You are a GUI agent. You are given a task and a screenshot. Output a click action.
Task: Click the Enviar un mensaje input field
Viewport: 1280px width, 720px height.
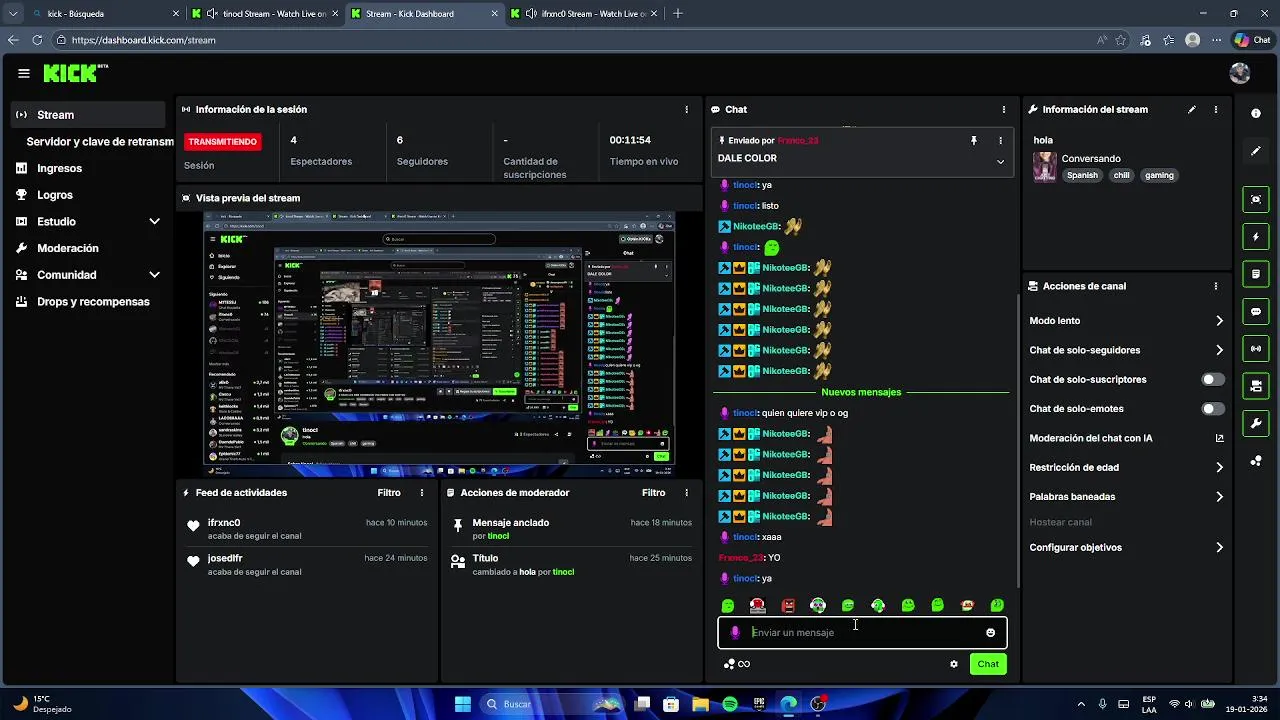tap(862, 632)
